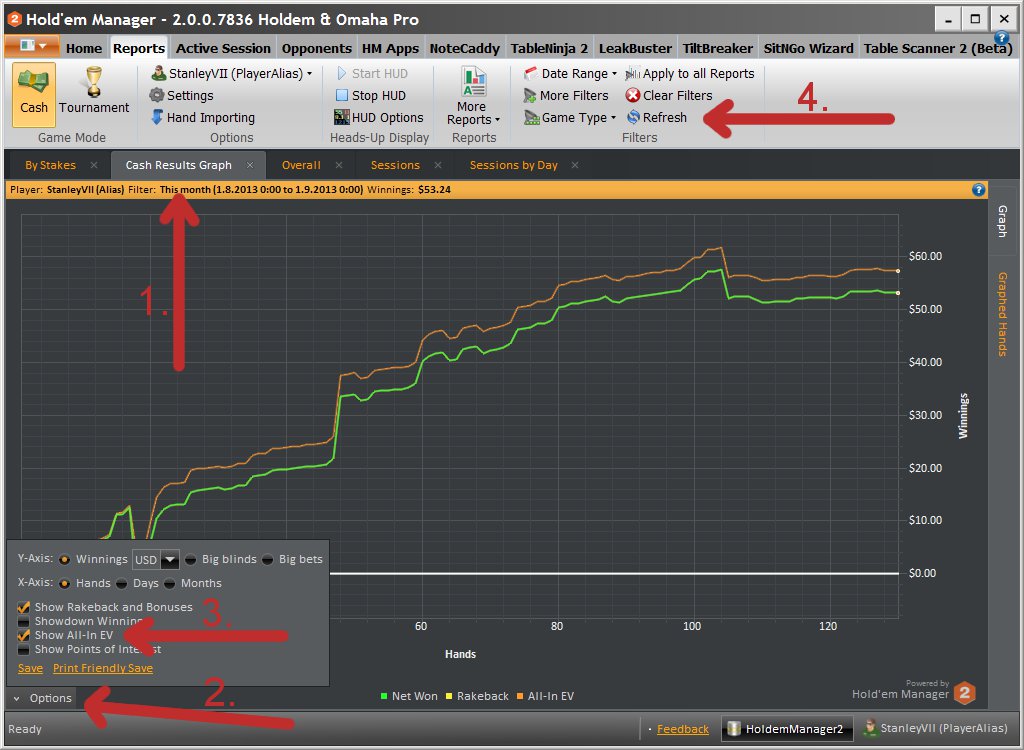Toggle Show Rakeback and Bonuses checkbox

point(24,607)
